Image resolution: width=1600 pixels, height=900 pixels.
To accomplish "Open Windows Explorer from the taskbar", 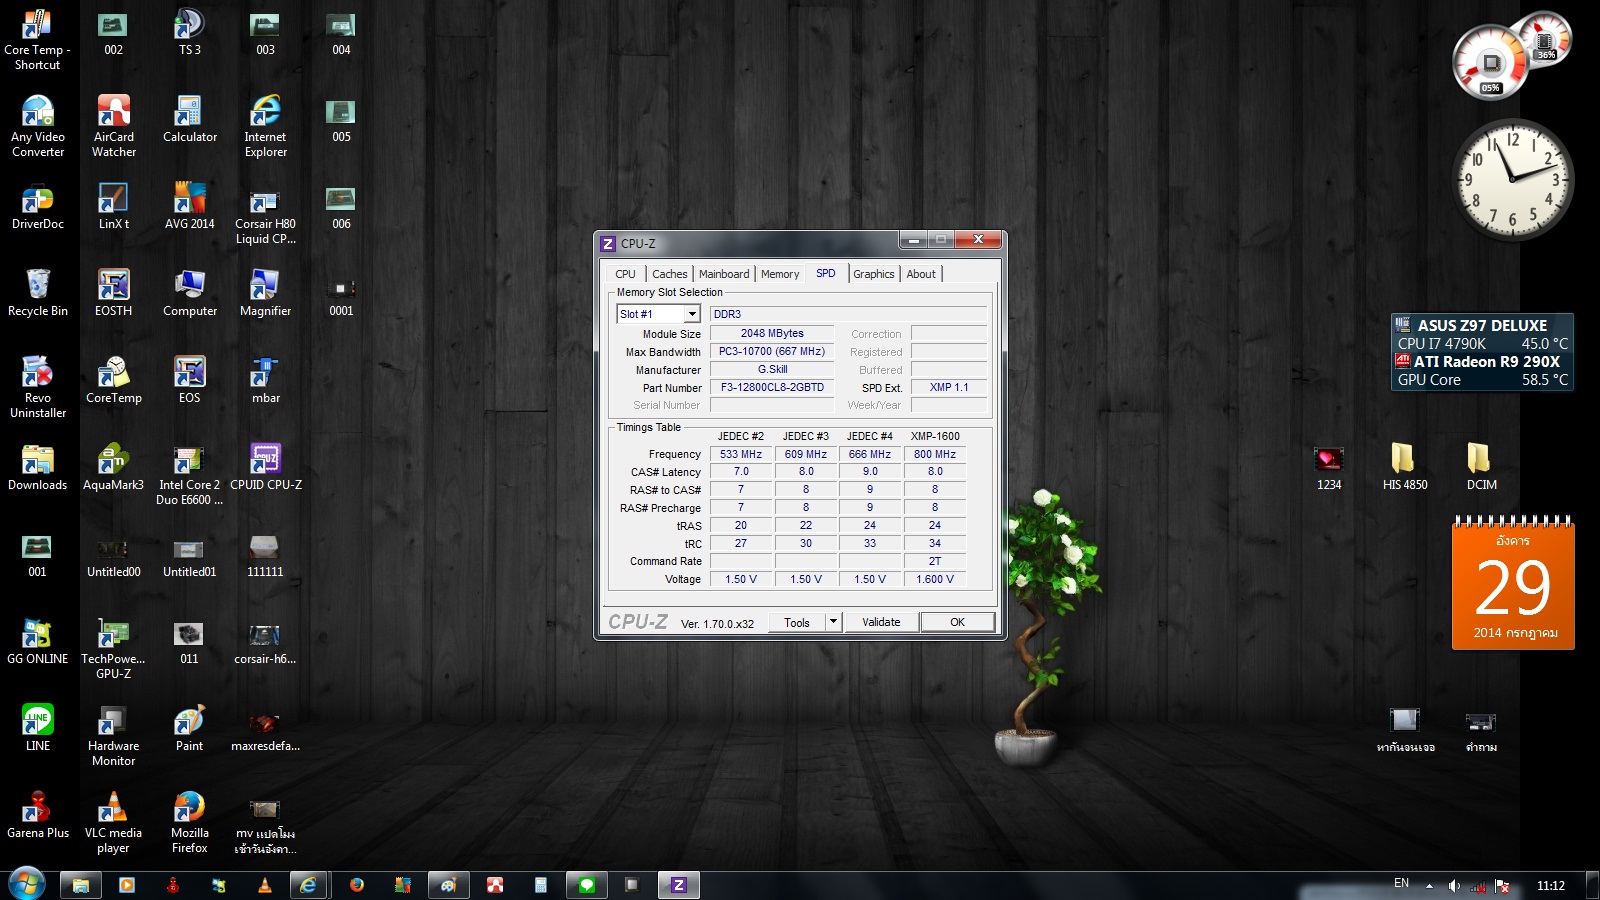I will [81, 885].
